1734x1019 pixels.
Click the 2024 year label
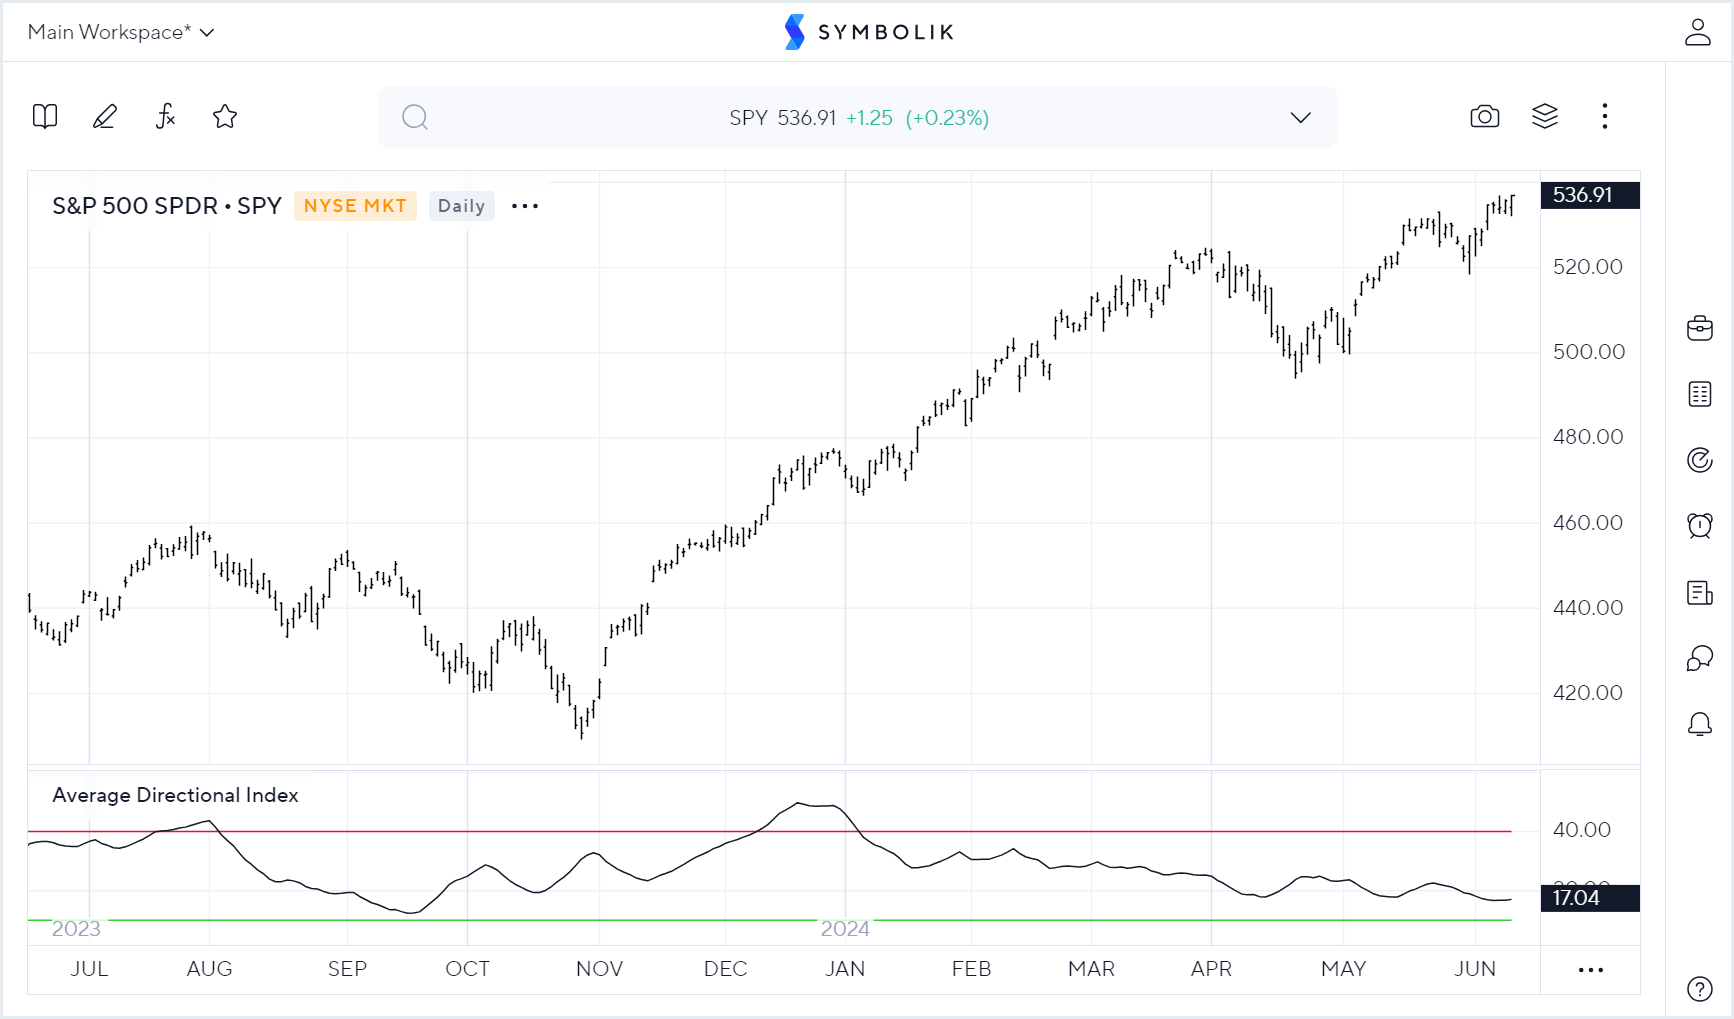(845, 929)
